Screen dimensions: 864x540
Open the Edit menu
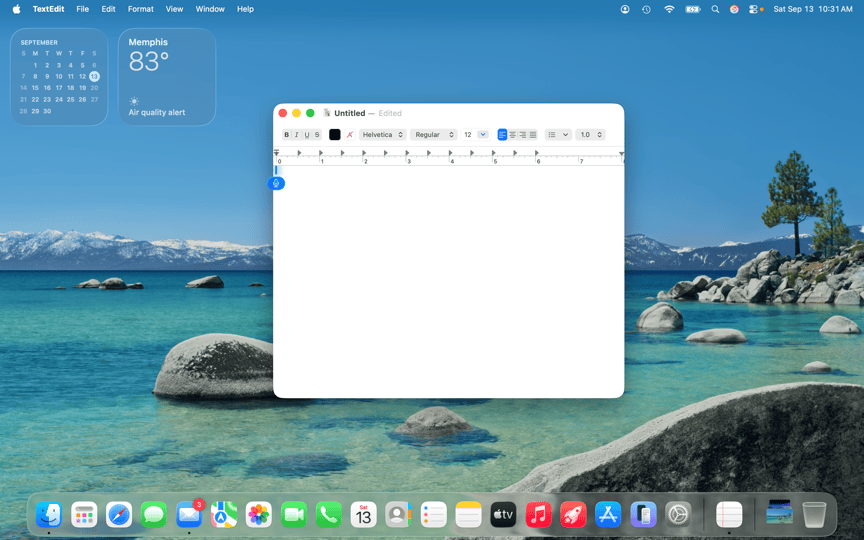tap(109, 9)
